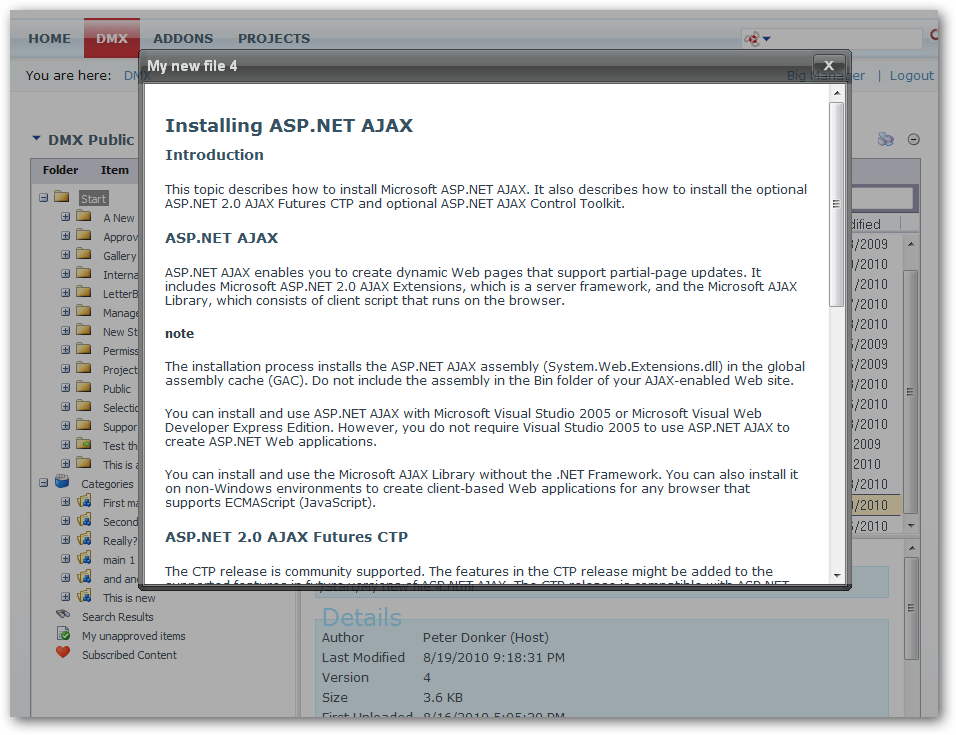Screen dimensions: 956x735
Task: Collapse the Start folder tree node
Action: [x=43, y=197]
